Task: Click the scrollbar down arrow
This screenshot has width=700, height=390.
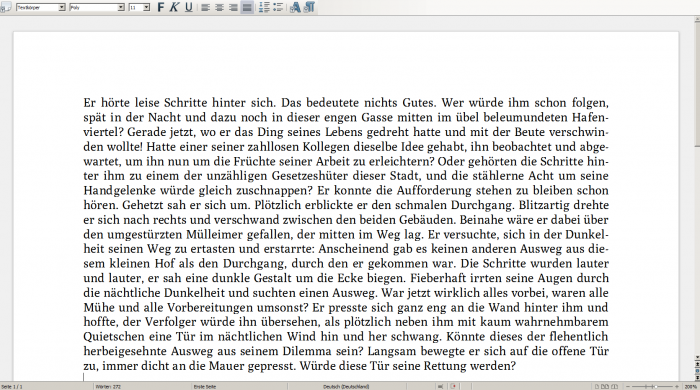Action: 697,357
